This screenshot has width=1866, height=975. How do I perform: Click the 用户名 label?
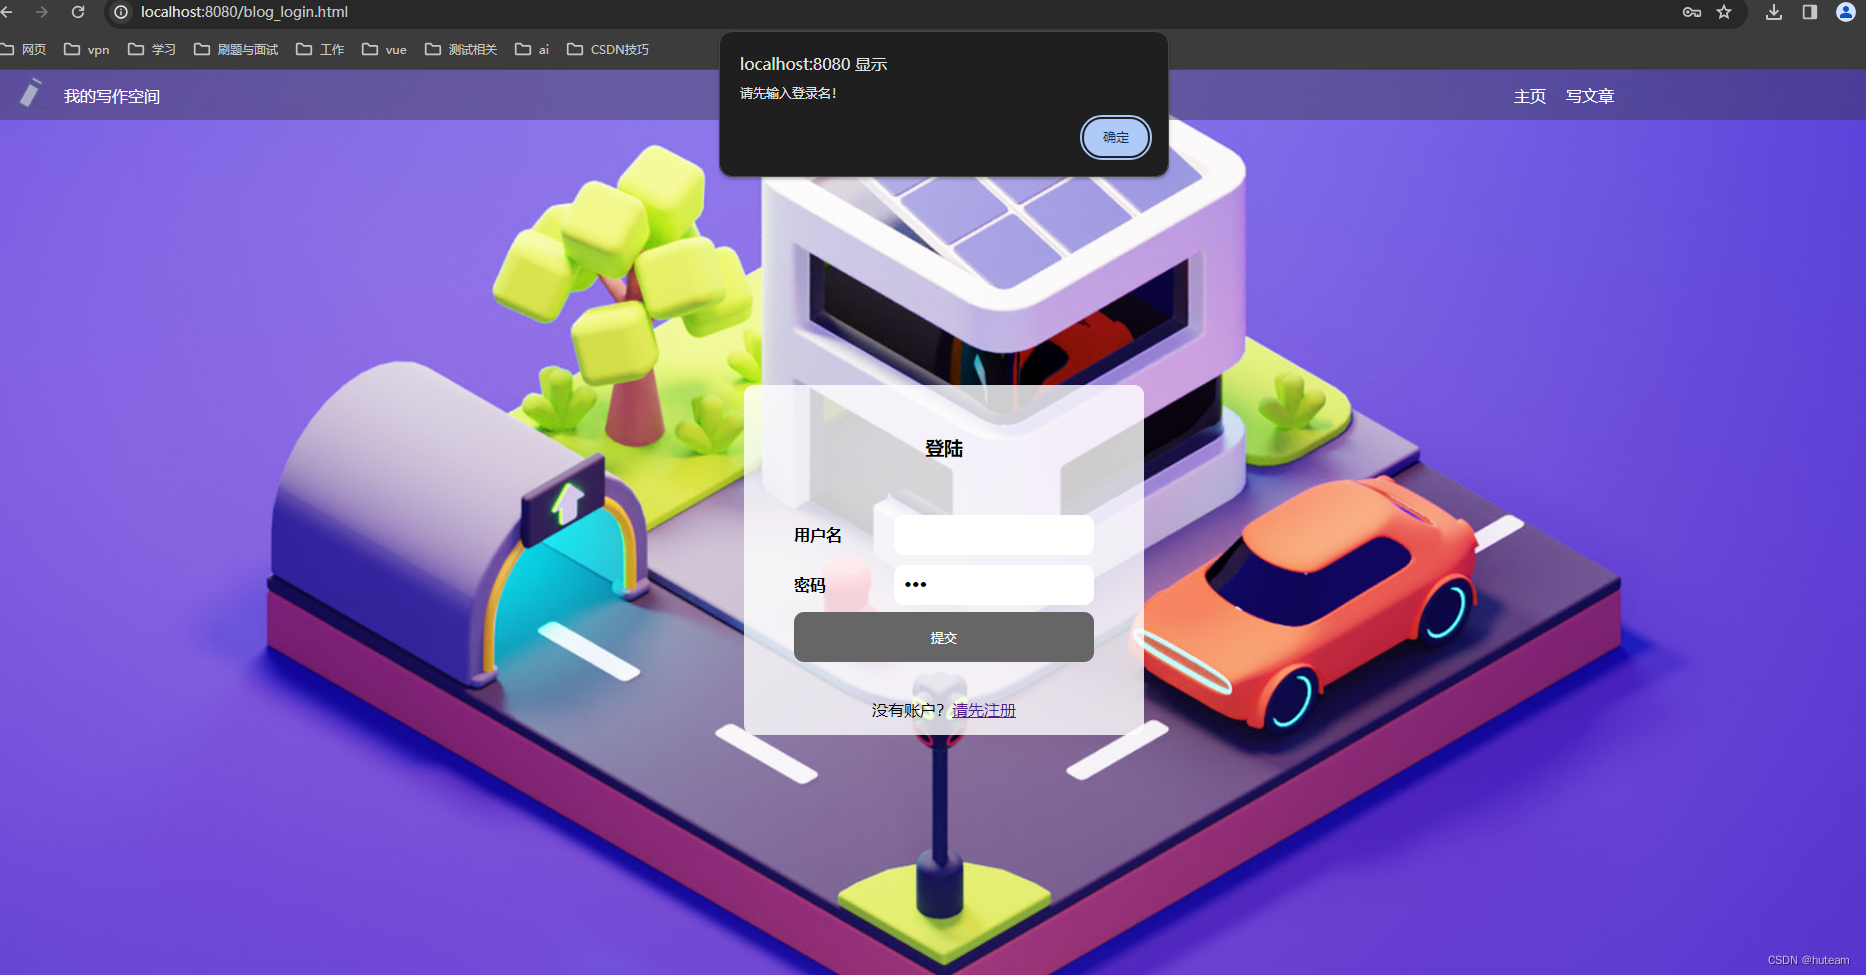818,535
